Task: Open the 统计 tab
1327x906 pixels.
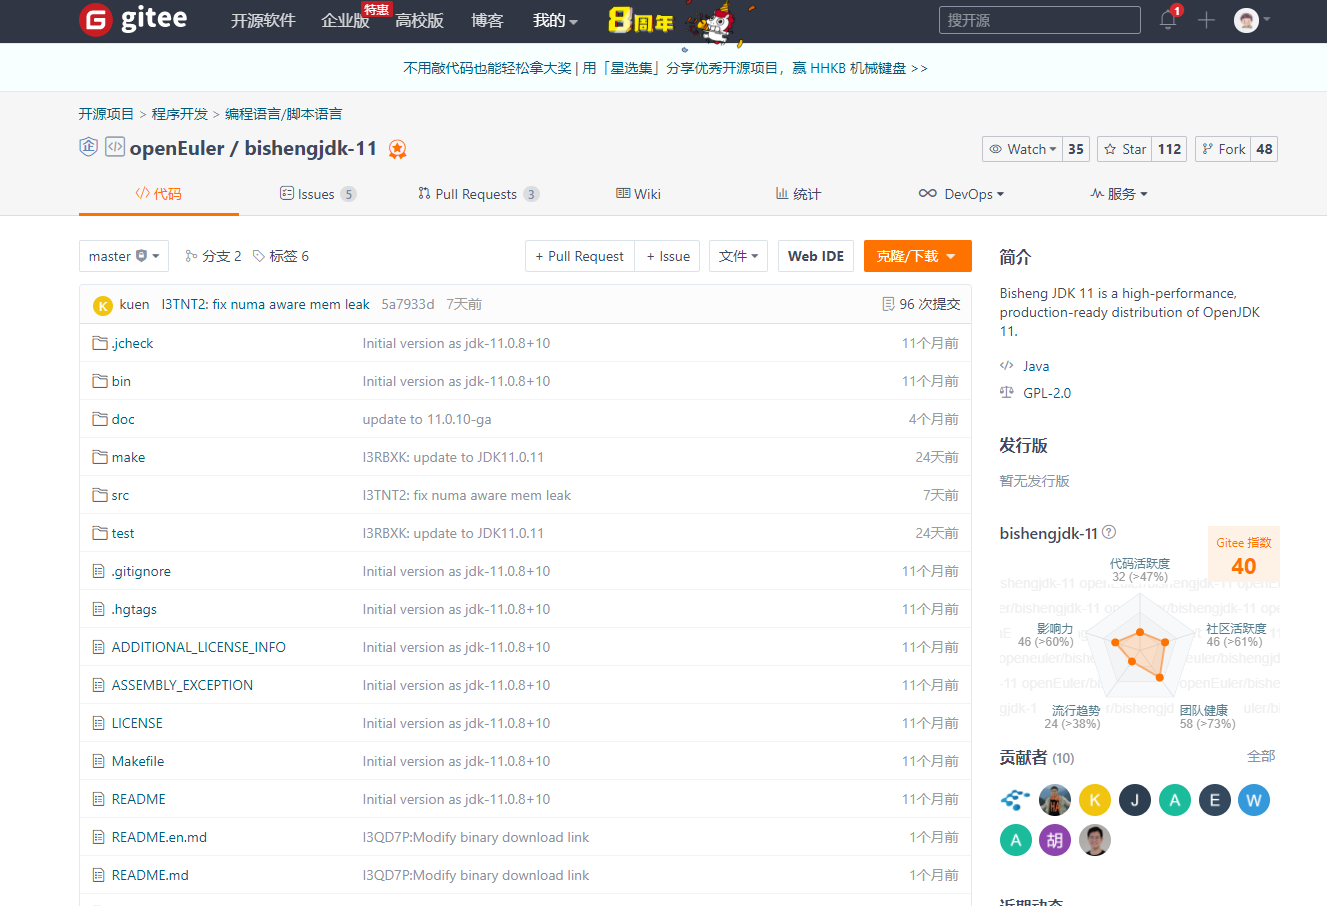Action: (798, 194)
